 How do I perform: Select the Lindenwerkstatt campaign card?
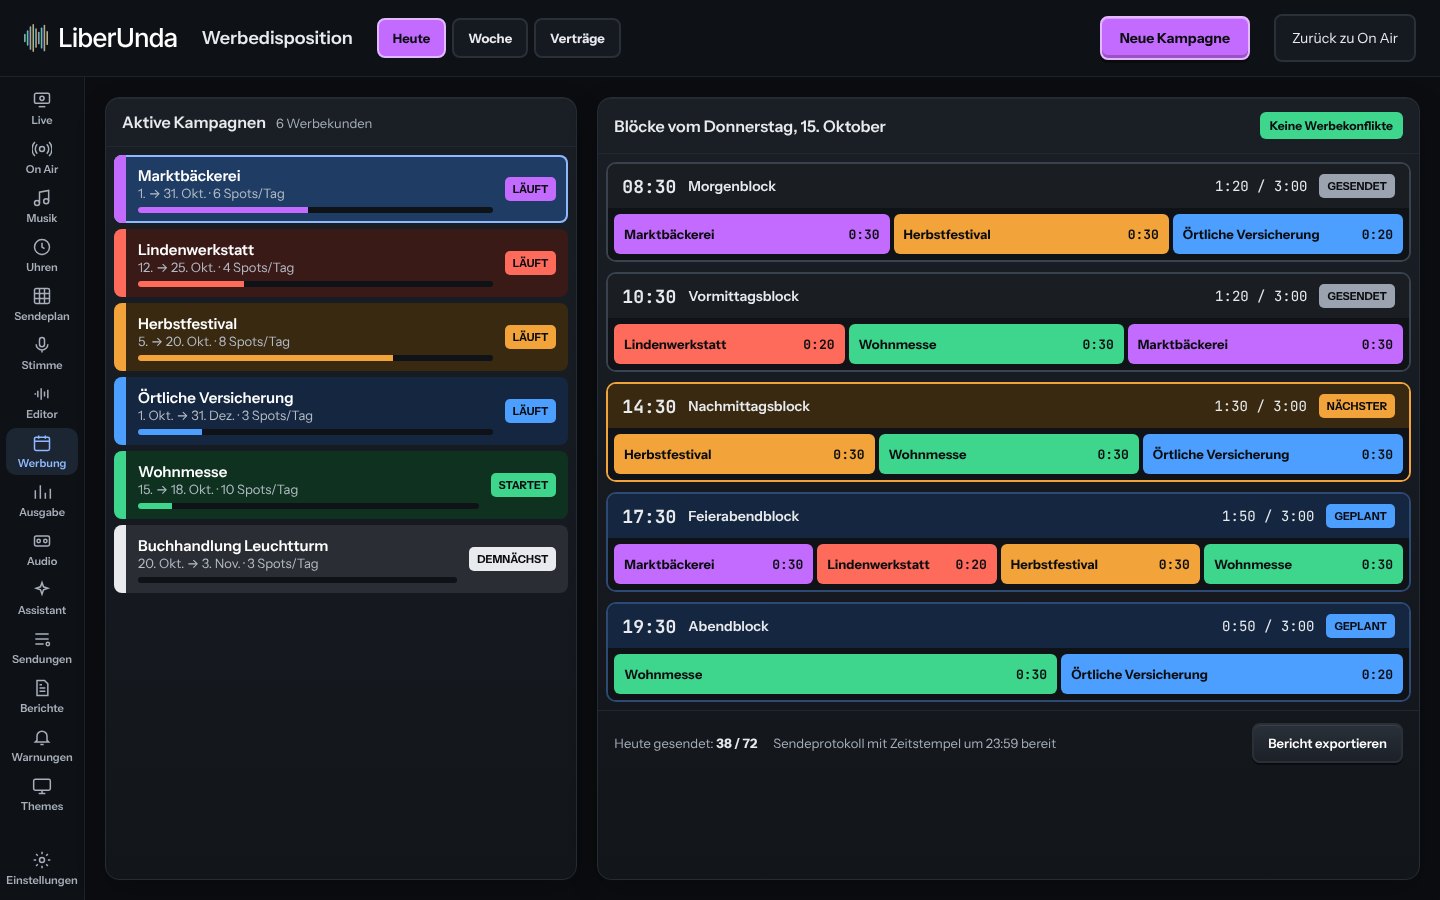click(x=341, y=263)
